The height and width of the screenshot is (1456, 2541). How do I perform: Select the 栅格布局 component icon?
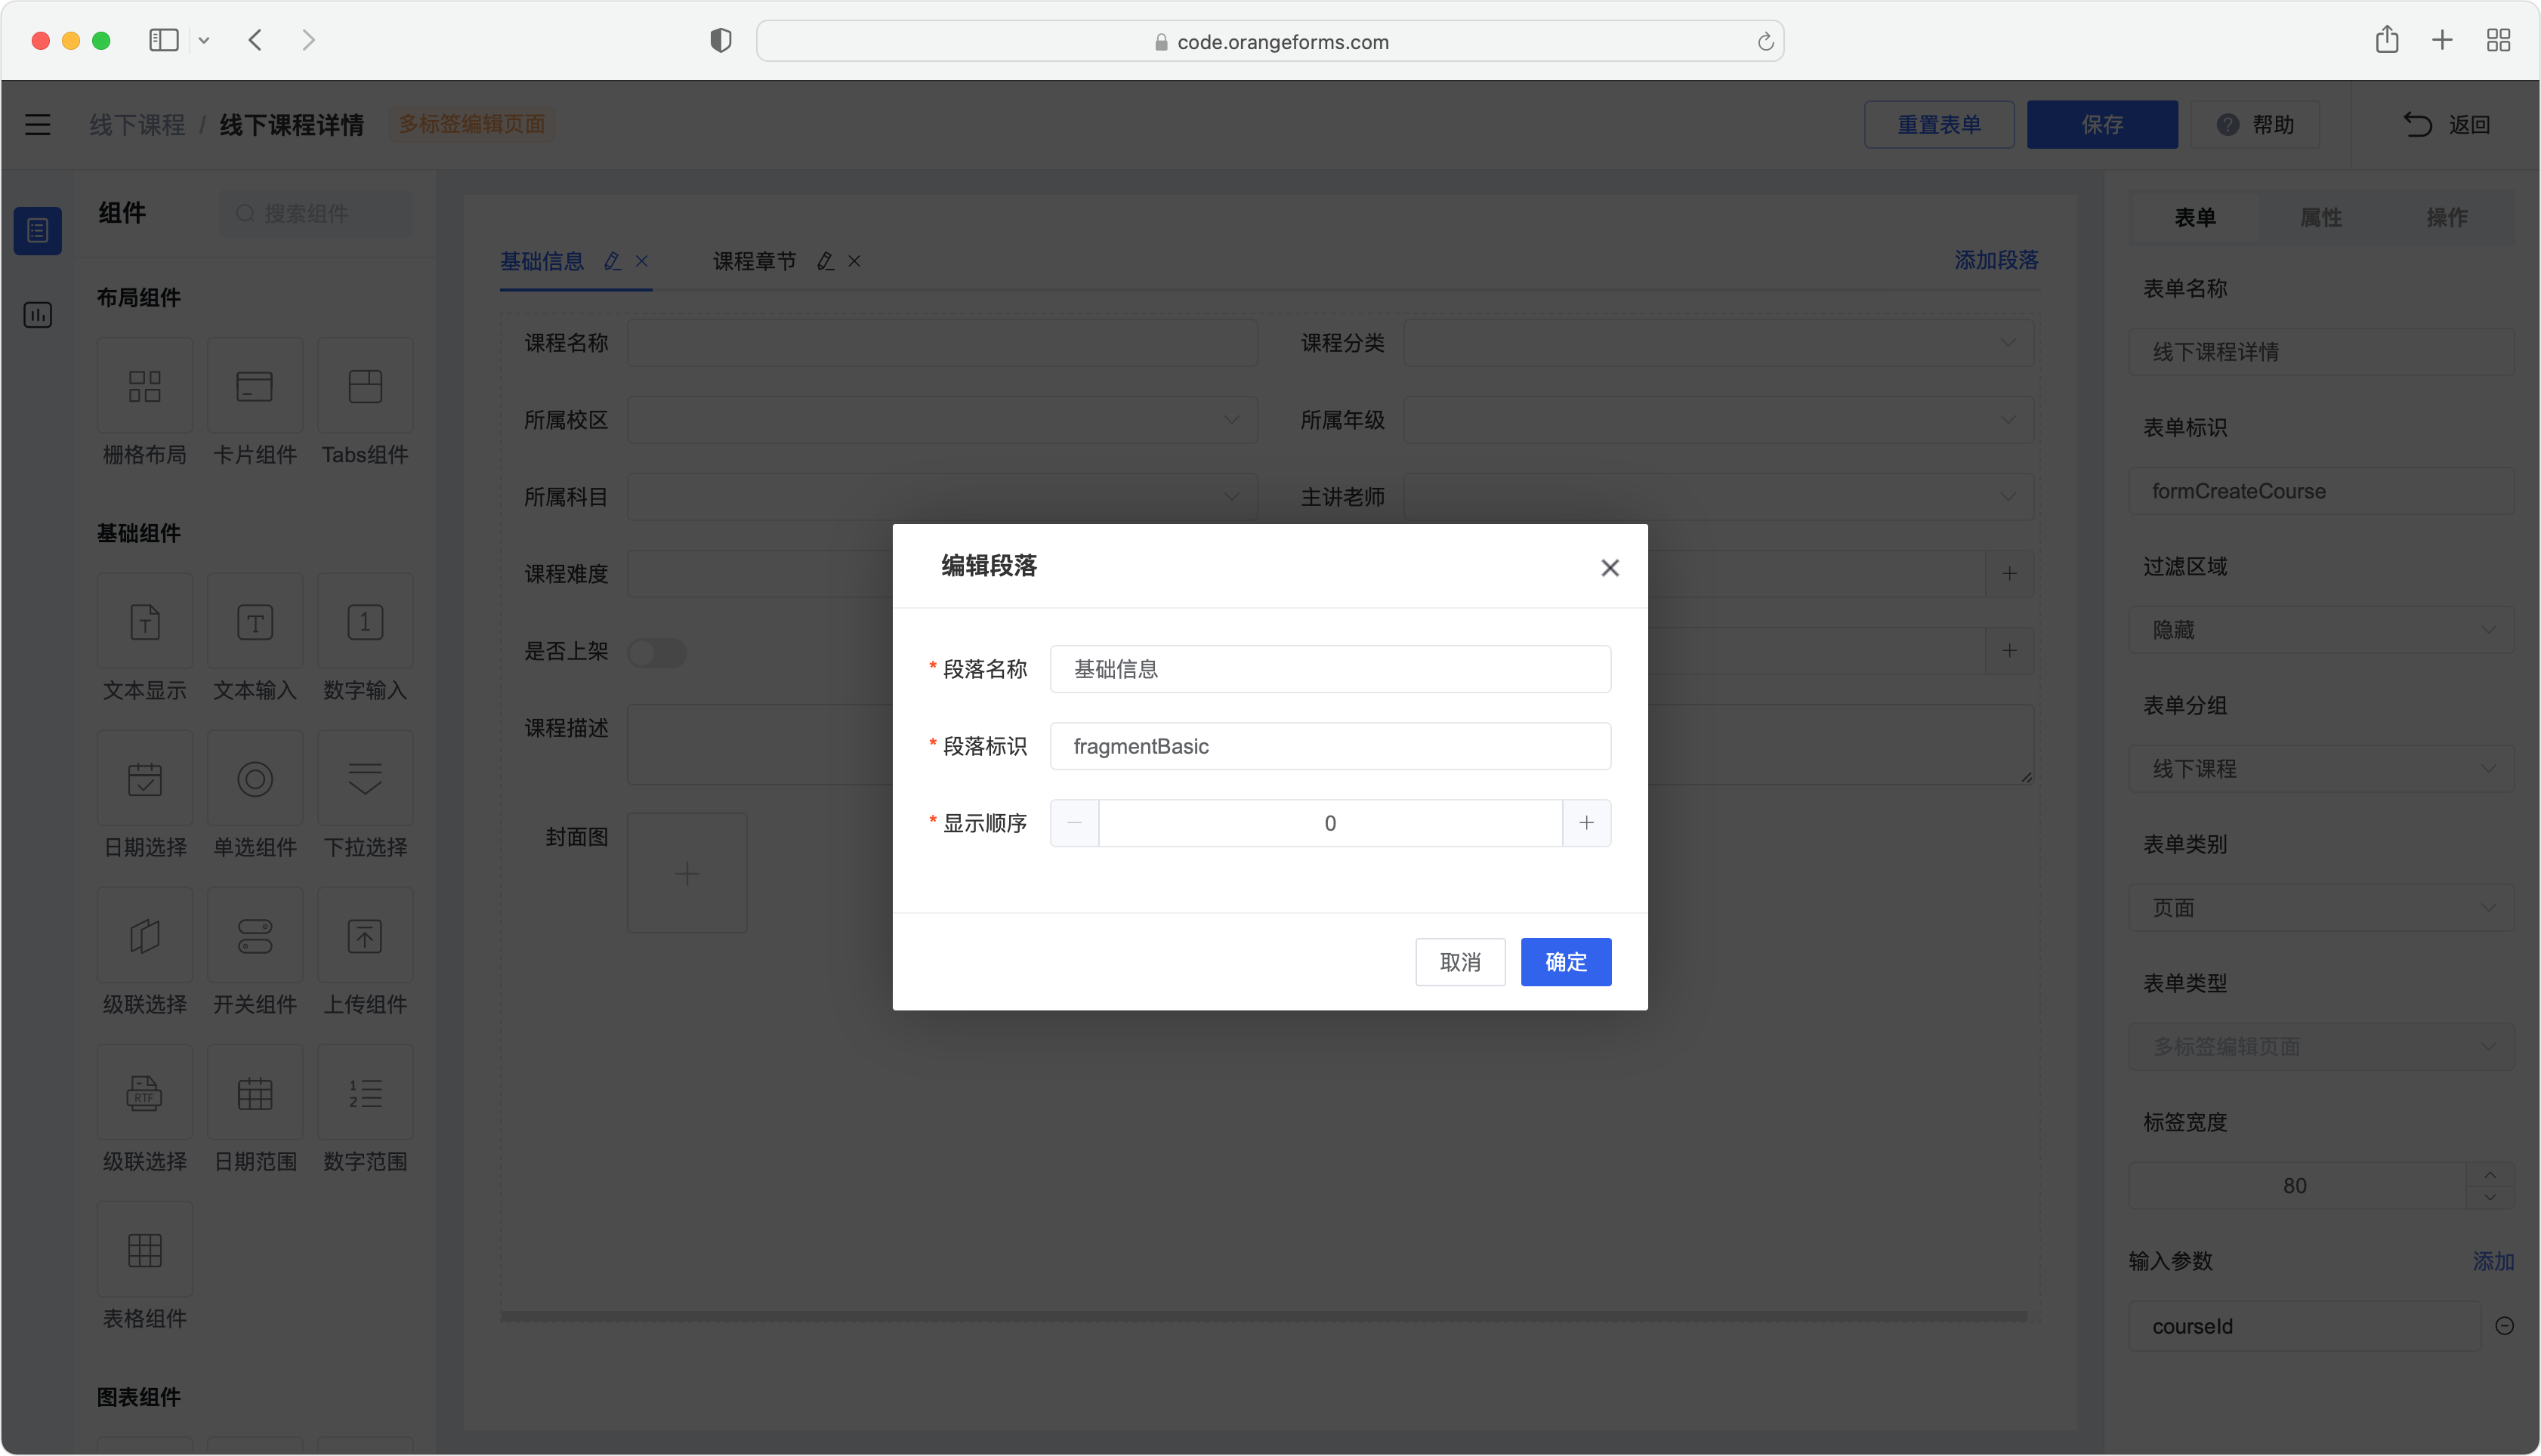pyautogui.click(x=144, y=386)
